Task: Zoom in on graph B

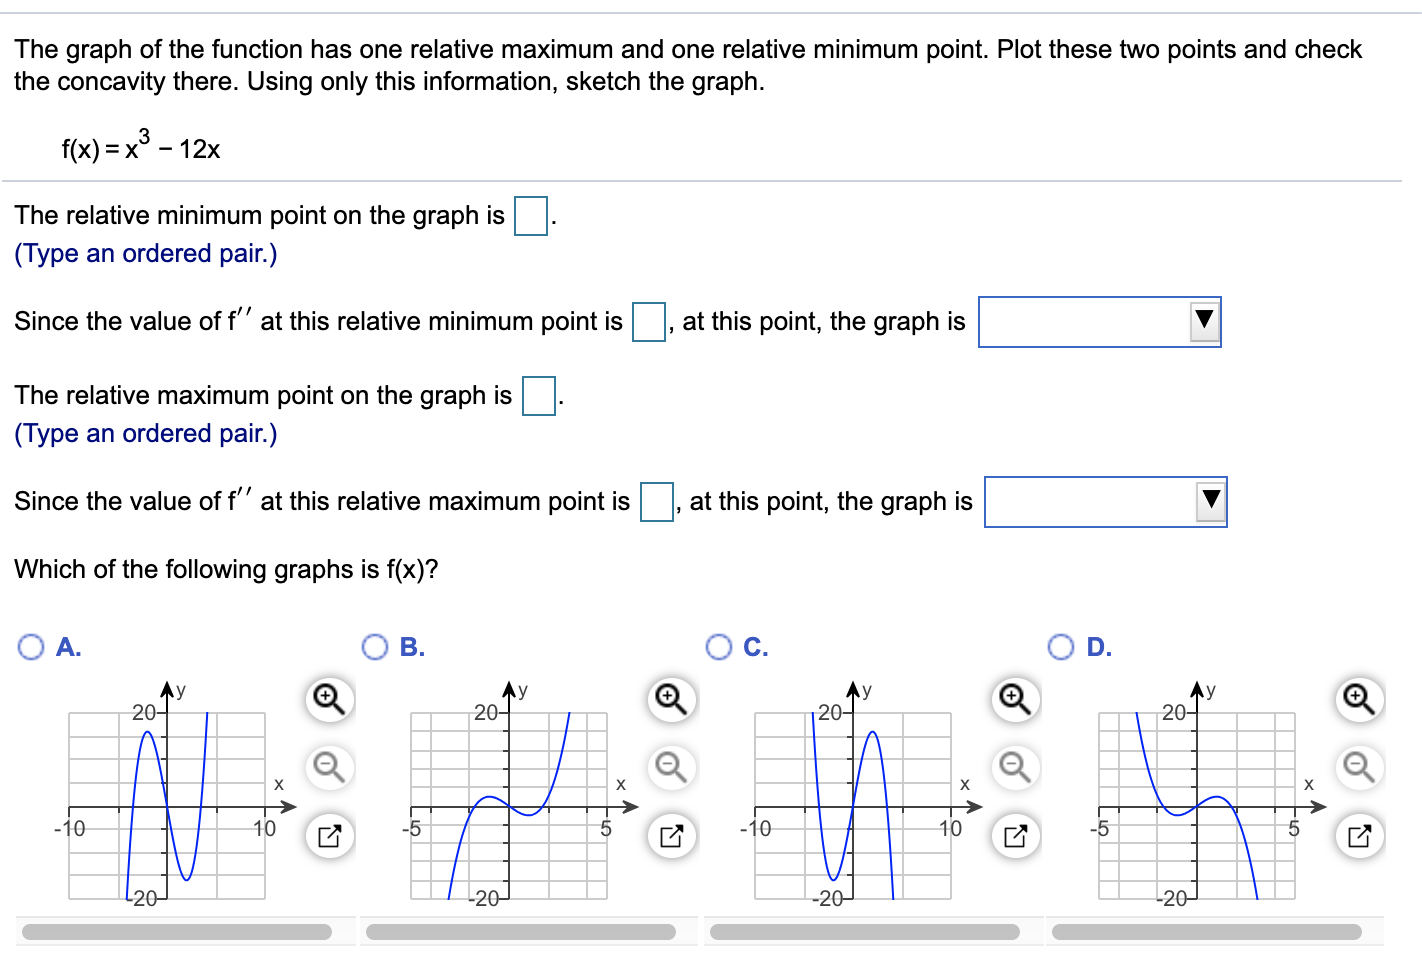Action: click(x=671, y=700)
